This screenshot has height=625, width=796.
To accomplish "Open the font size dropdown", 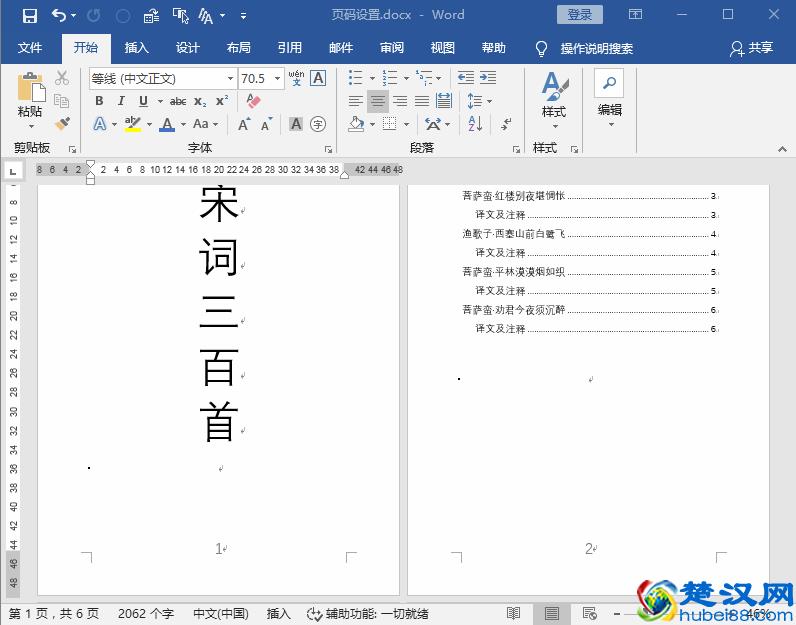I will click(x=278, y=79).
